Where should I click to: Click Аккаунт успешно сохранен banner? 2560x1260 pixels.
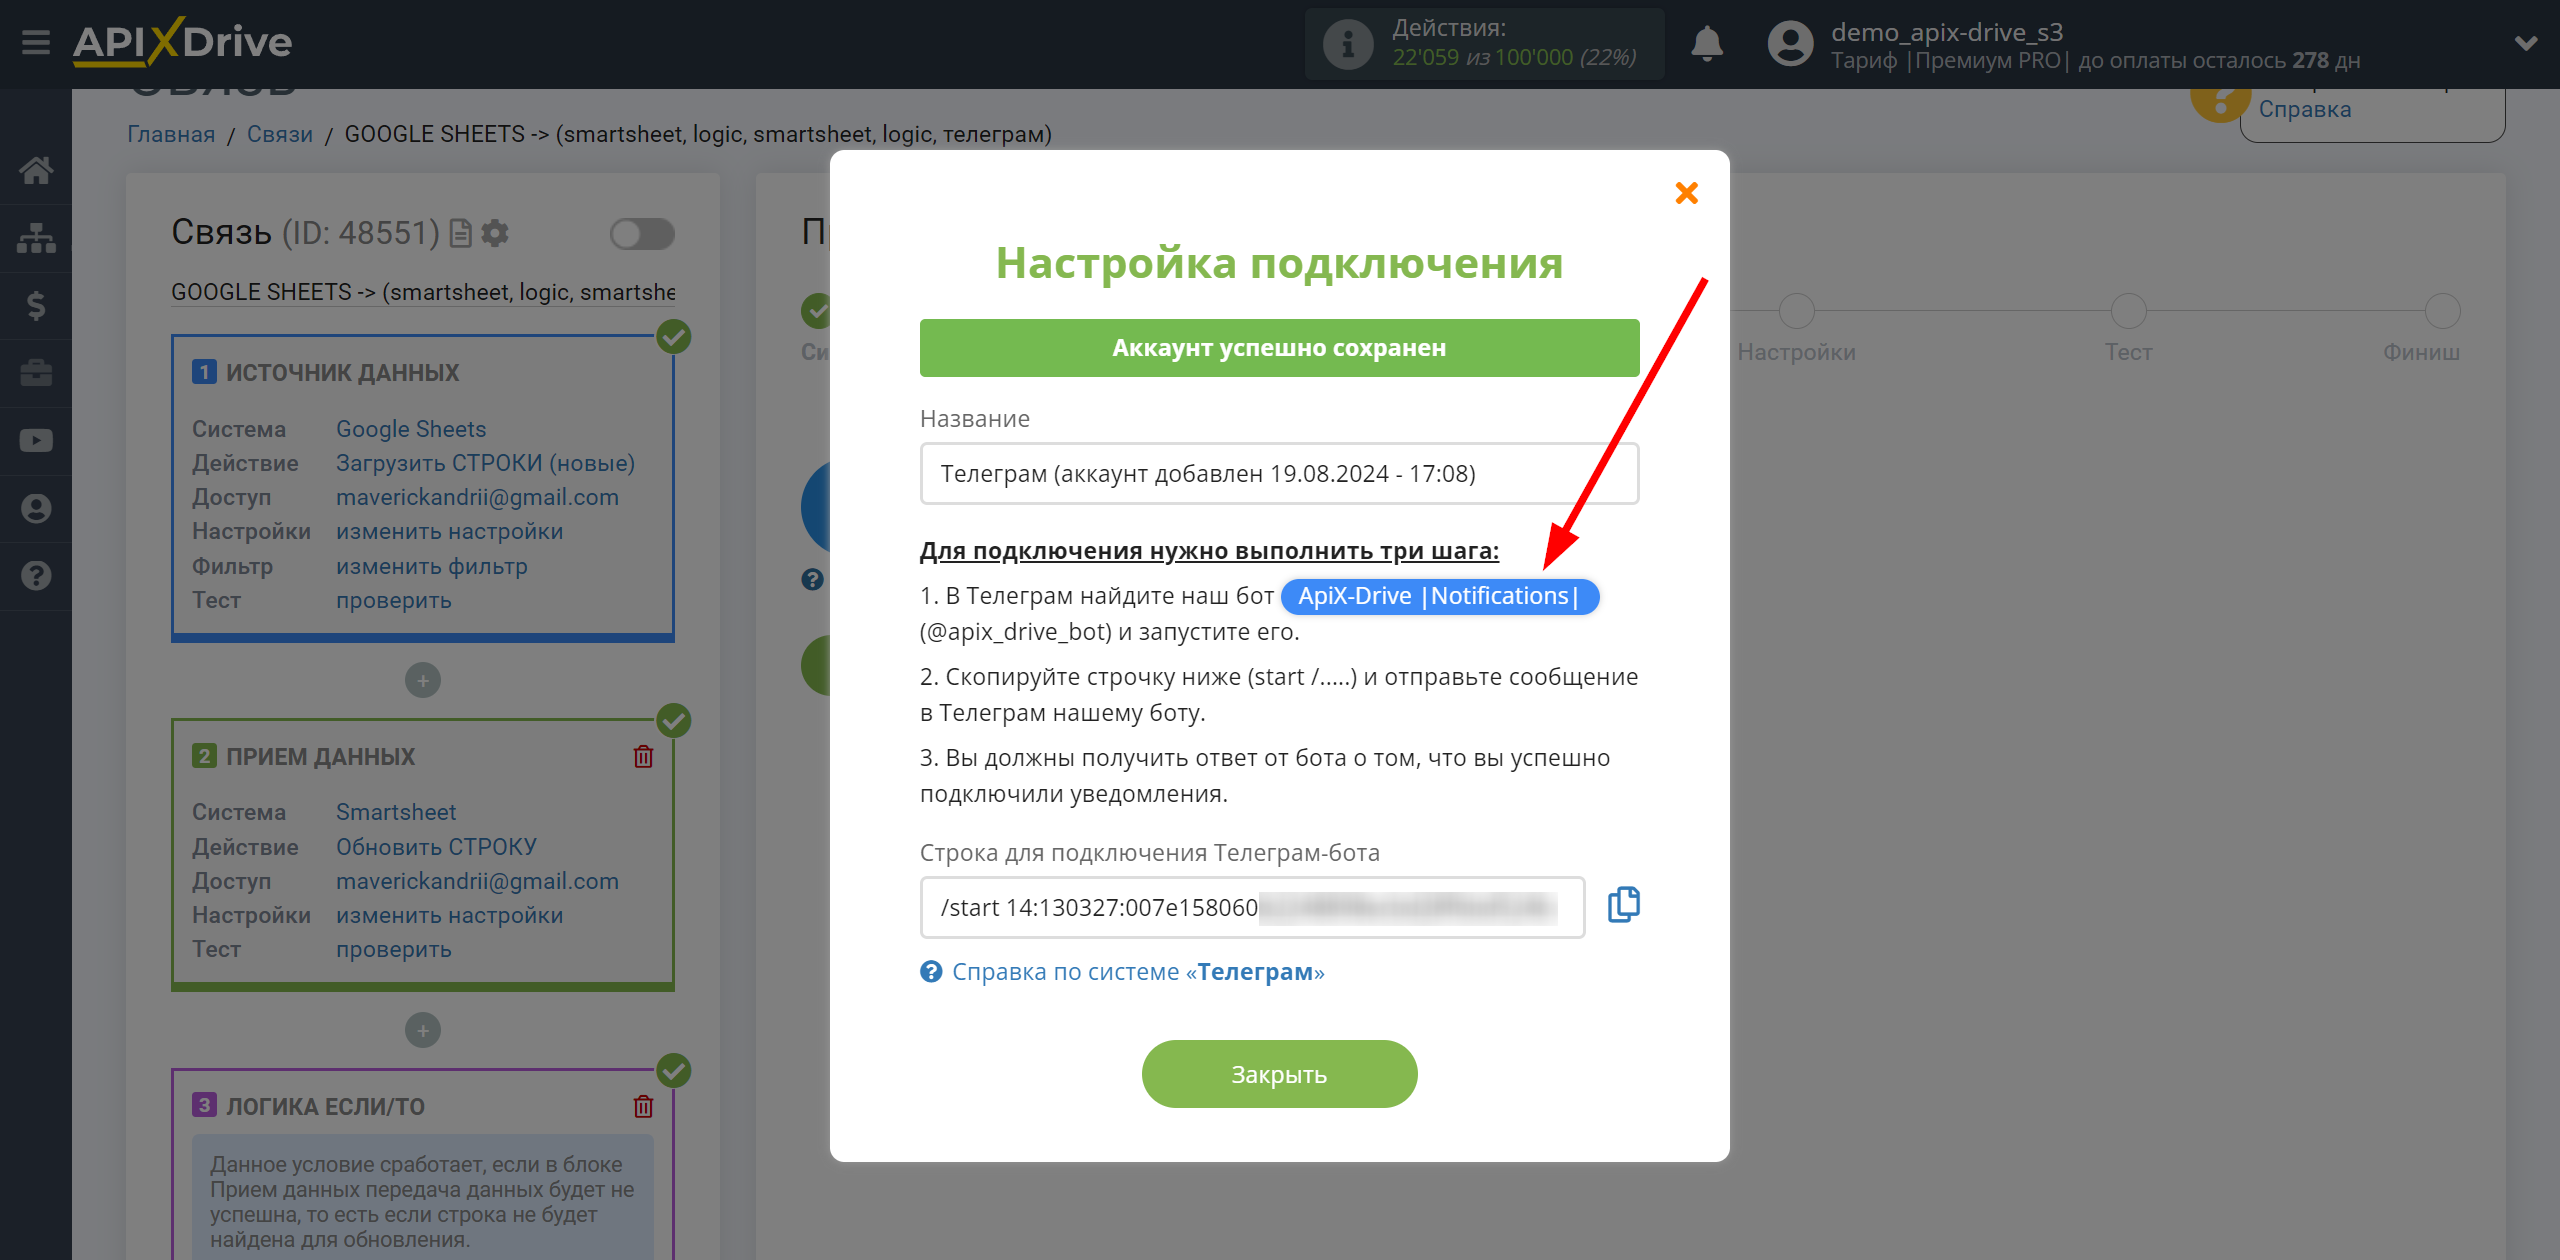[1279, 348]
